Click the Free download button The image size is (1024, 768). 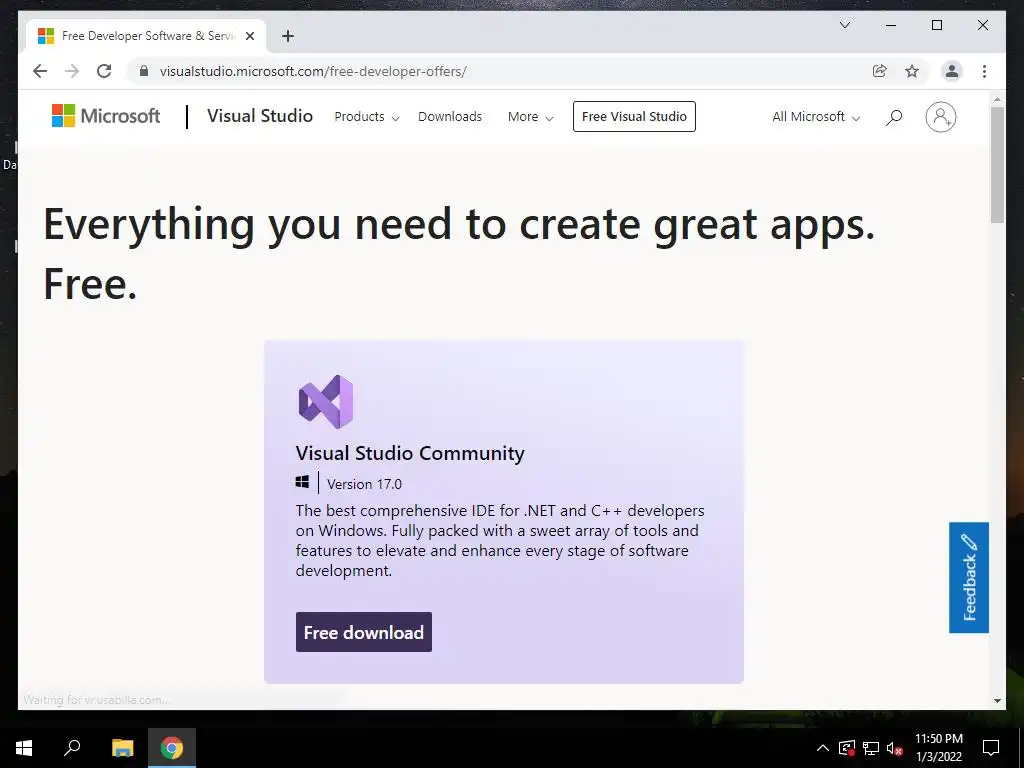[x=364, y=632]
